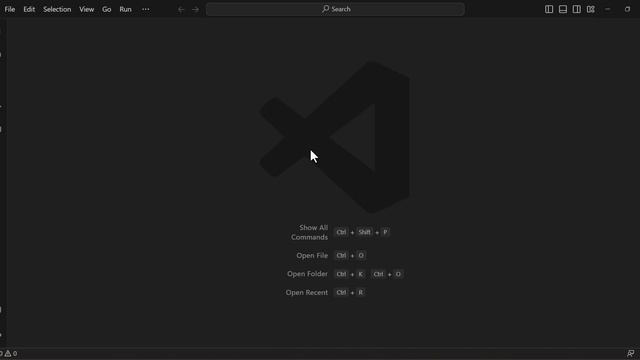Viewport: 640px width, 360px height.
Task: Click the P key hint for Show All Commands
Action: [385, 232]
